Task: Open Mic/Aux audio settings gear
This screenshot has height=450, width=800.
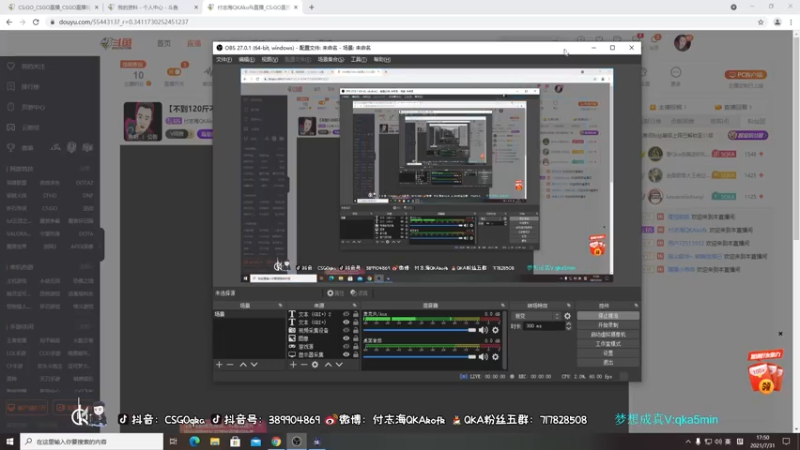Action: pyautogui.click(x=495, y=330)
